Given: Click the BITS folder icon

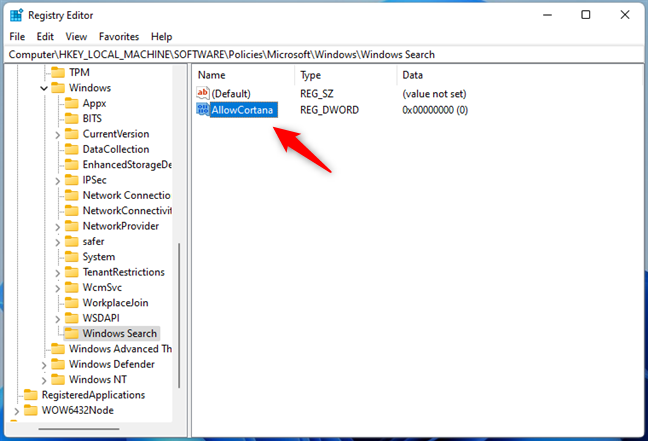Looking at the screenshot, I should pos(71,118).
